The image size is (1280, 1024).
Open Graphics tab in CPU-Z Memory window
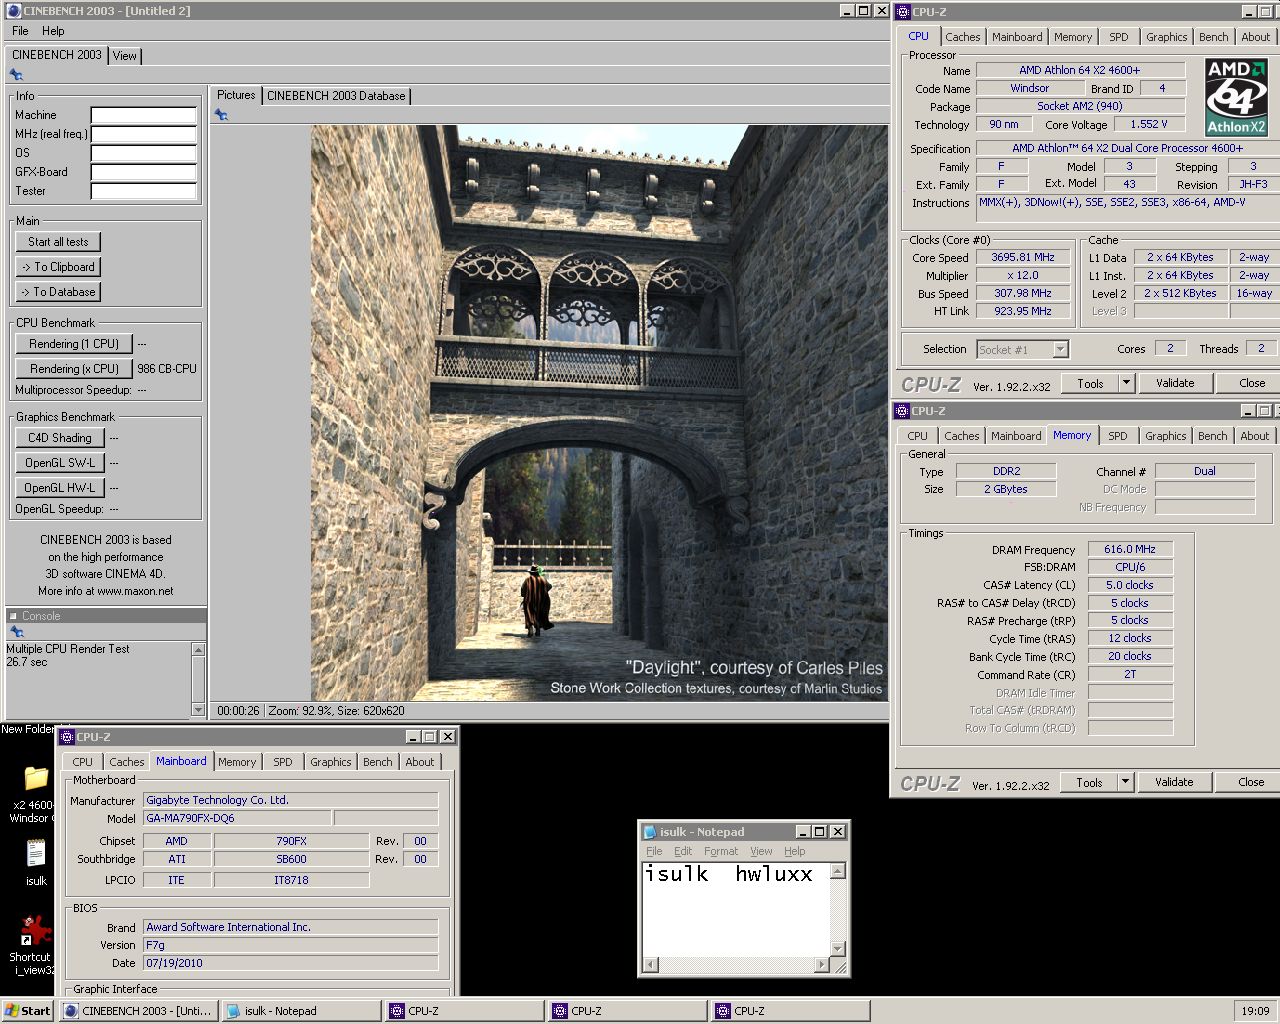click(1166, 436)
